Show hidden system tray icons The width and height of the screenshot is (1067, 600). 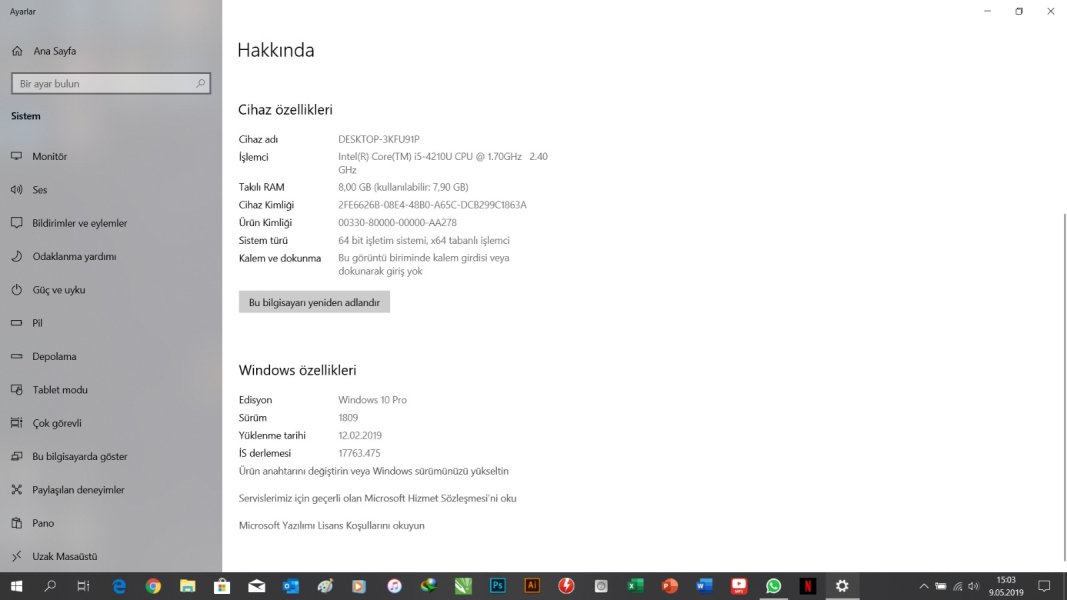[x=923, y=586]
